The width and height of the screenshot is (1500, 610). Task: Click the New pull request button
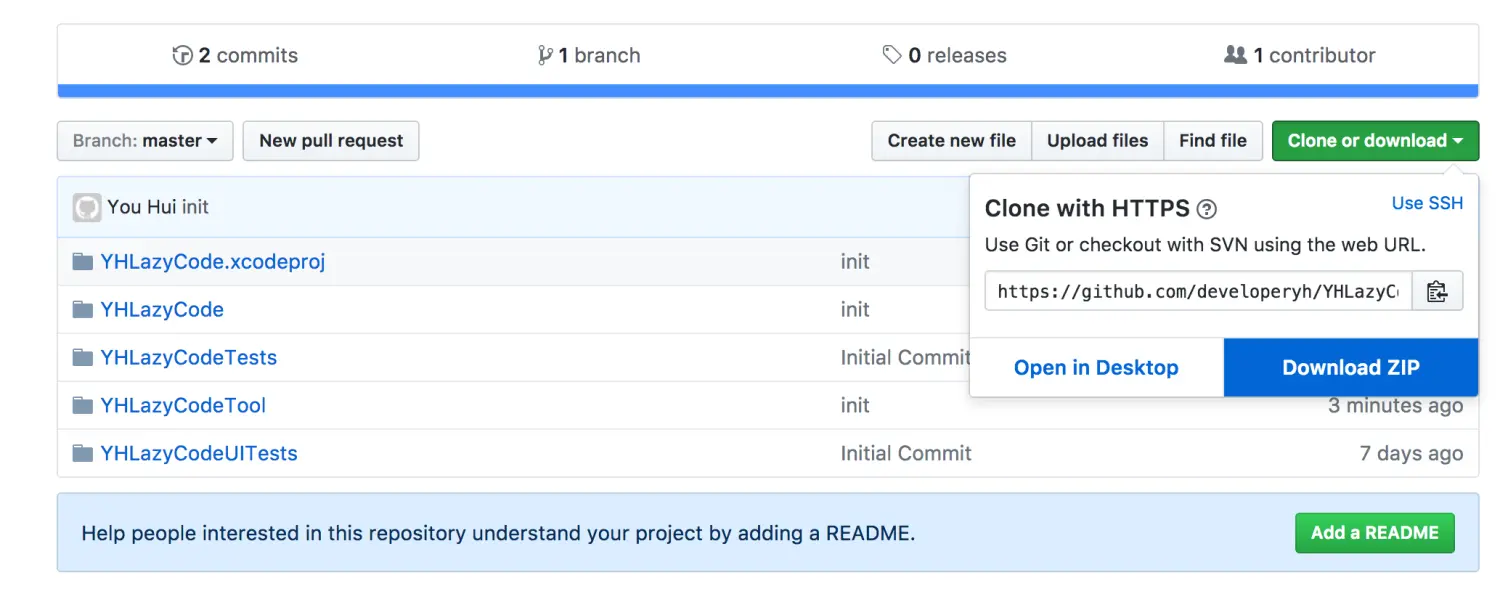(x=331, y=141)
